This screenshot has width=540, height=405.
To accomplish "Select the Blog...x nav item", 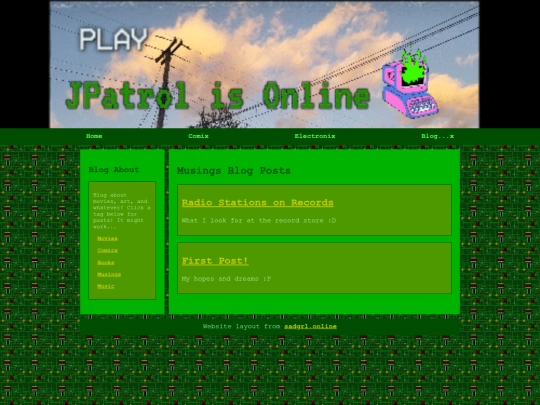I will [437, 136].
